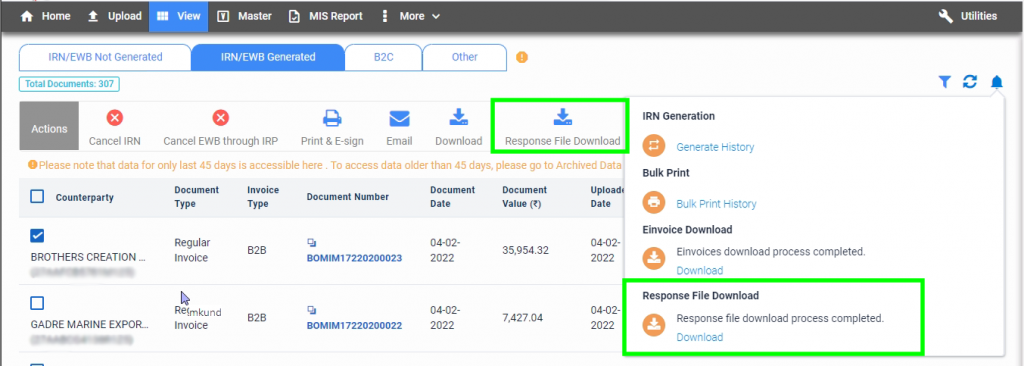Click the Document Value column header
1024x366 pixels.
tap(524, 197)
